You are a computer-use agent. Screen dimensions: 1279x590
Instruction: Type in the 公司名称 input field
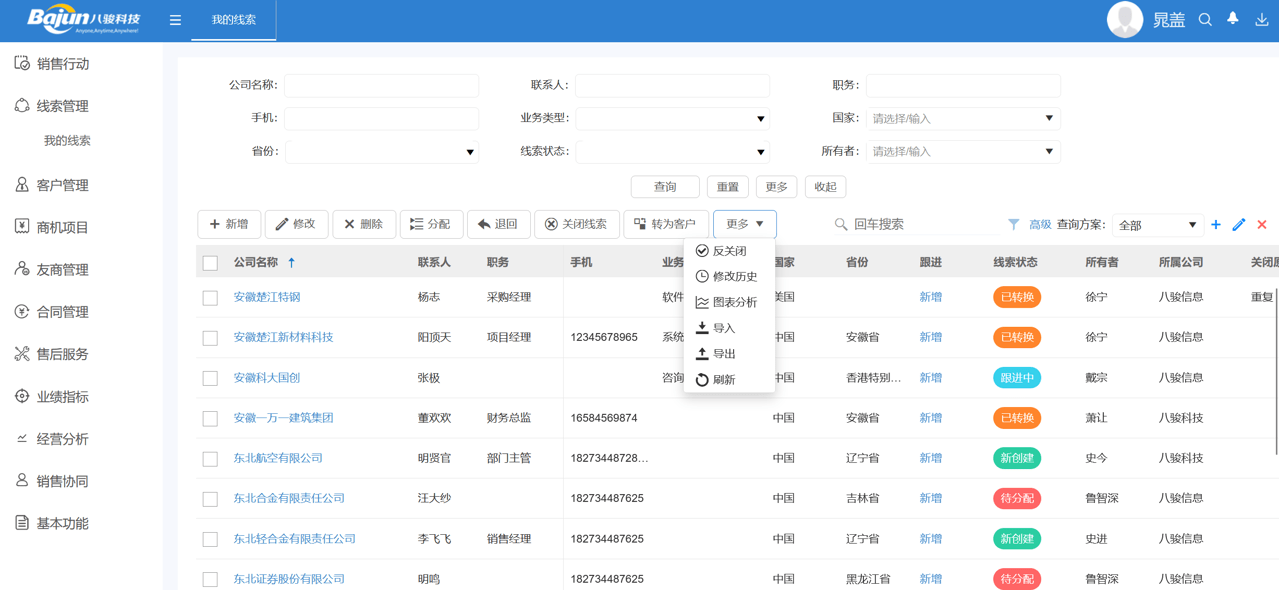[381, 85]
